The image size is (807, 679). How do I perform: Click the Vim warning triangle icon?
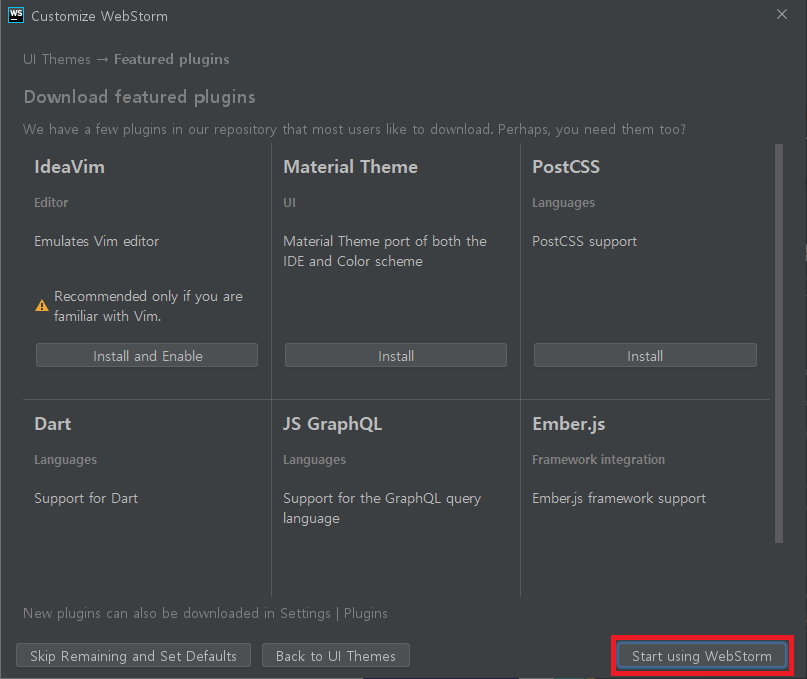click(42, 306)
